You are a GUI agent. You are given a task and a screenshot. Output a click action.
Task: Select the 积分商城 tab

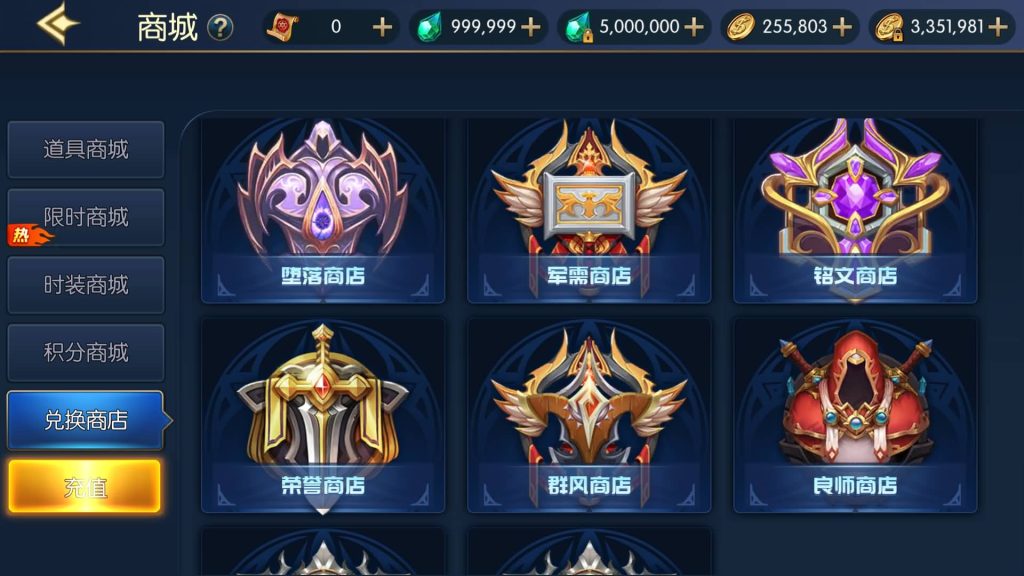pos(86,353)
